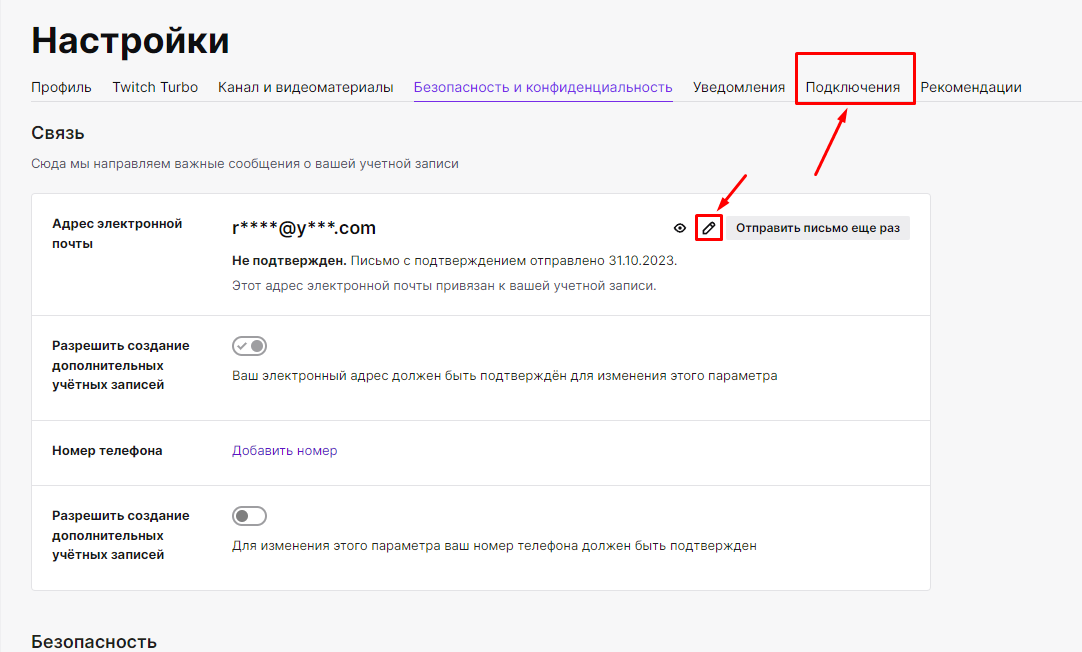This screenshot has height=652, width=1082.
Task: Click the eye icon to reveal email
Action: click(x=680, y=228)
